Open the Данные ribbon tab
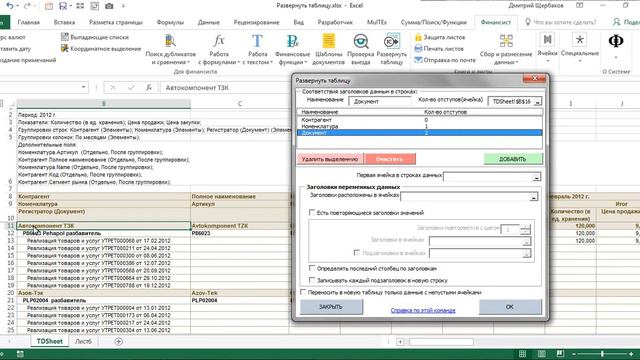Image resolution: width=640 pixels, height=360 pixels. (209, 22)
